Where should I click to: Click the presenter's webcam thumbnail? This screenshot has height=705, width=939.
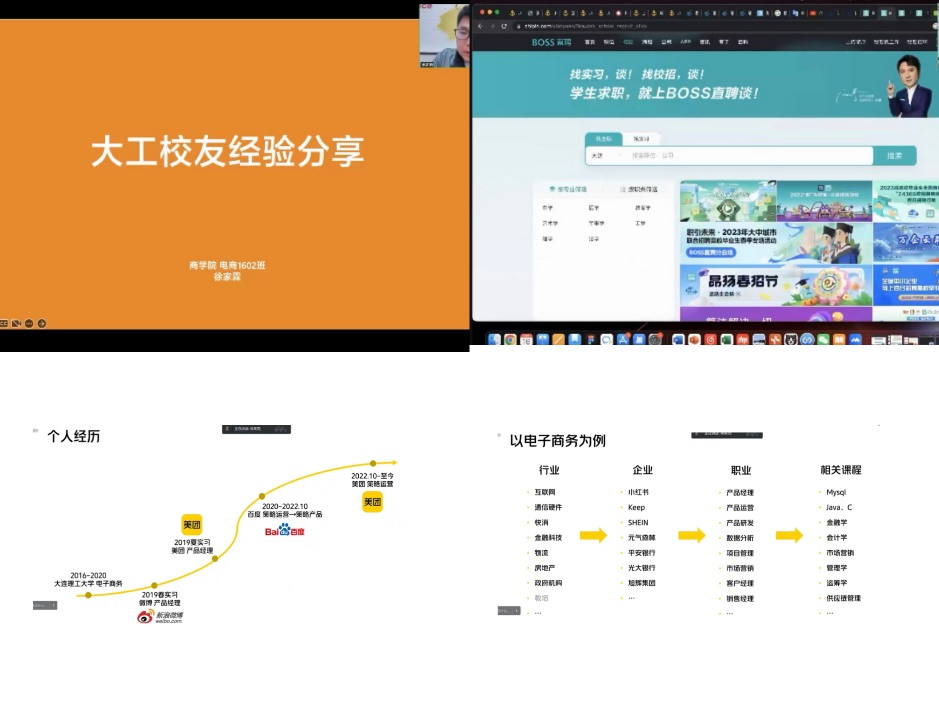click(x=444, y=35)
